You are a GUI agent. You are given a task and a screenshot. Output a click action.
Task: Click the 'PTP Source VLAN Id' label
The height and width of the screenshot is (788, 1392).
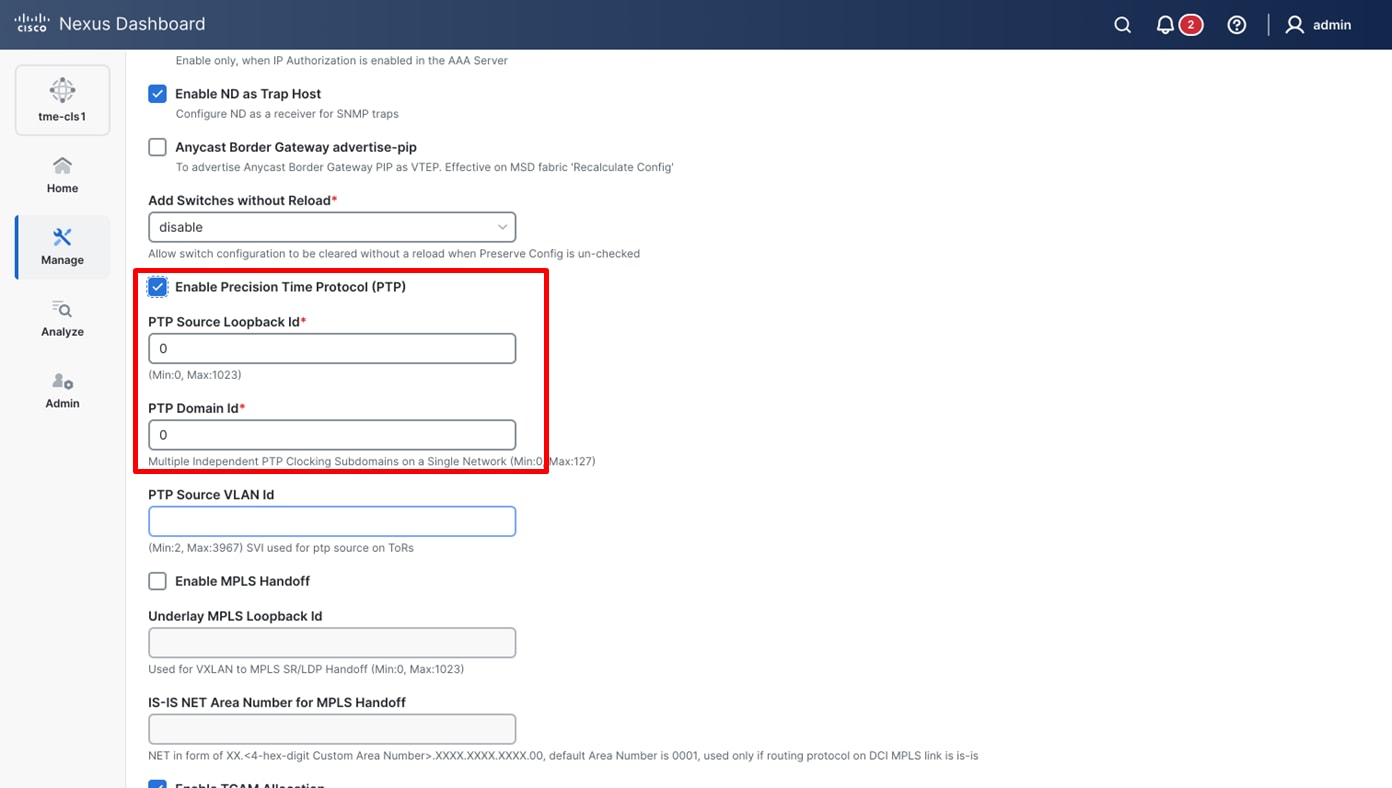[x=211, y=495]
